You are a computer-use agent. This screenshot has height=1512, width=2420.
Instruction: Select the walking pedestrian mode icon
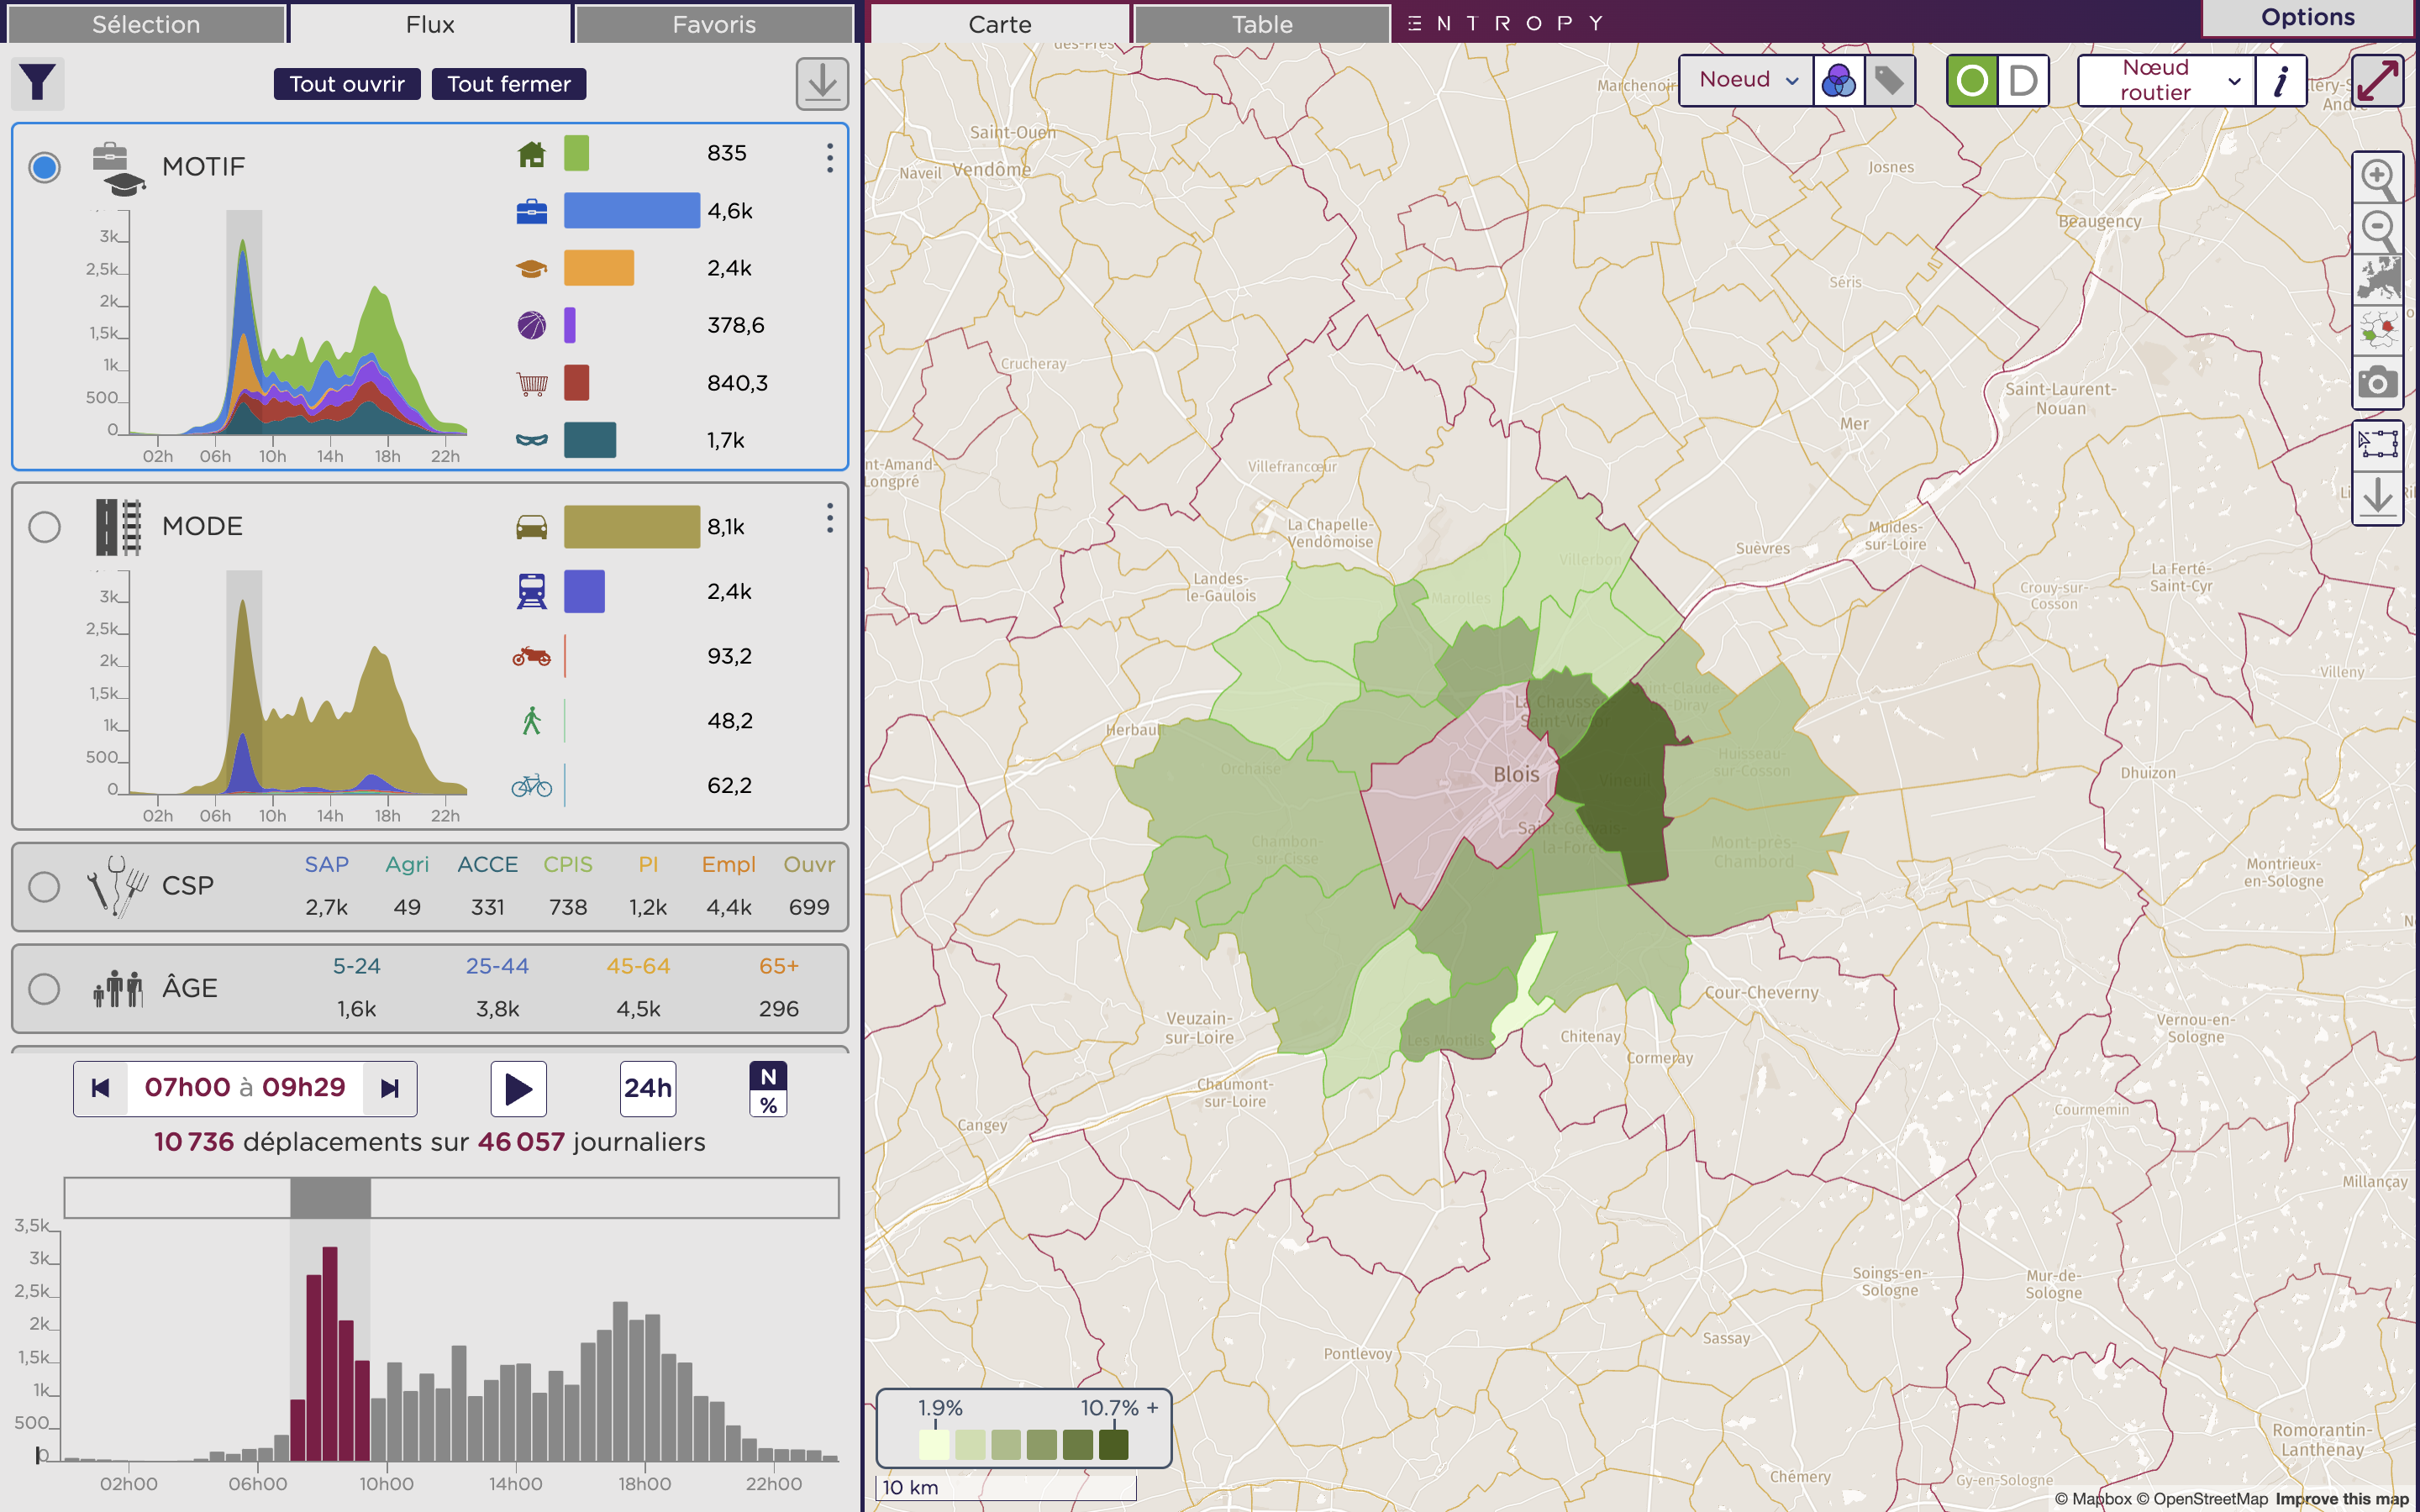pyautogui.click(x=531, y=721)
